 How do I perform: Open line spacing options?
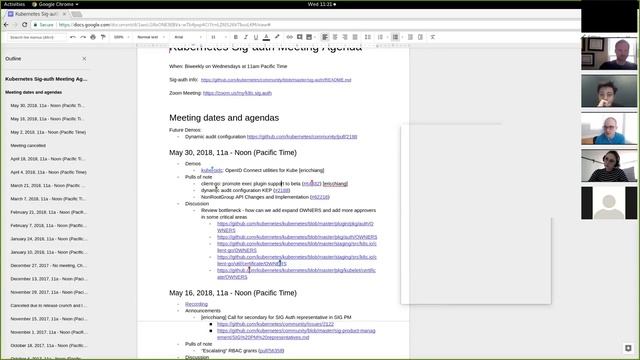click(368, 37)
